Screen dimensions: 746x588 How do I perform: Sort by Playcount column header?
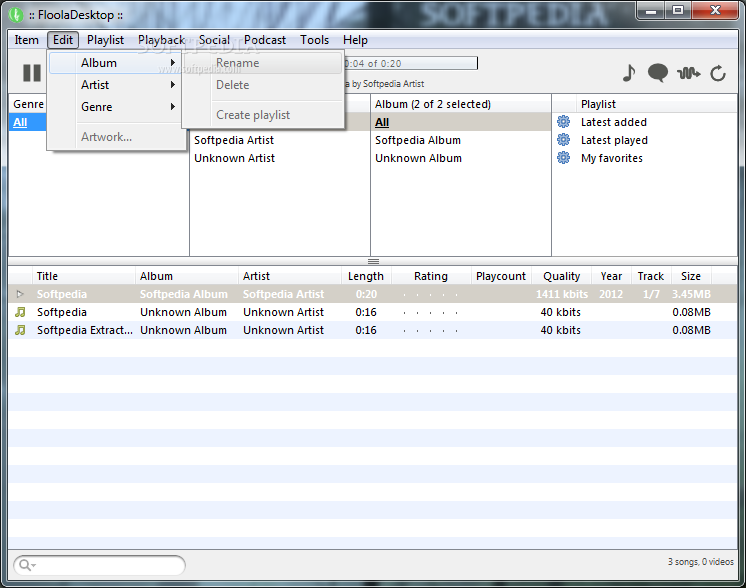tap(501, 276)
